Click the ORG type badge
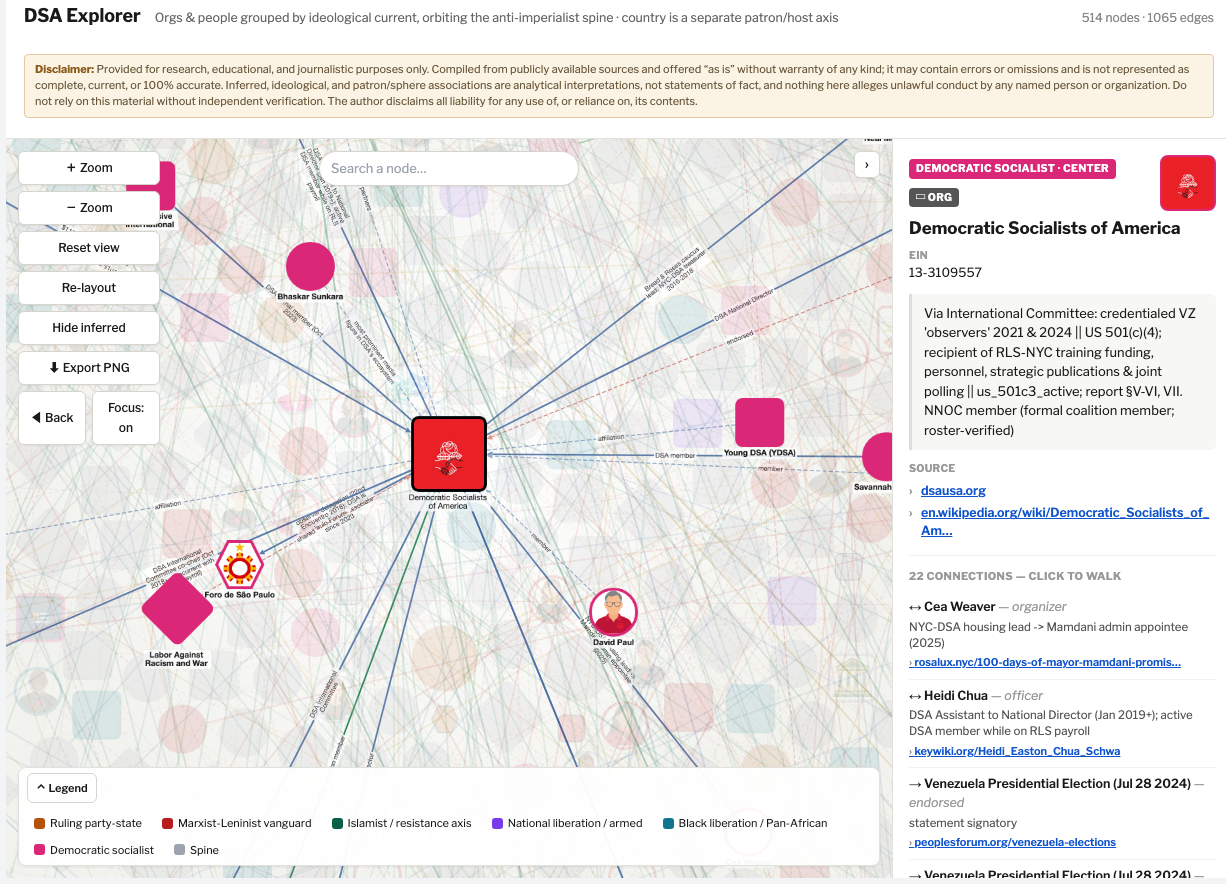The height and width of the screenshot is (884, 1226). click(x=933, y=198)
